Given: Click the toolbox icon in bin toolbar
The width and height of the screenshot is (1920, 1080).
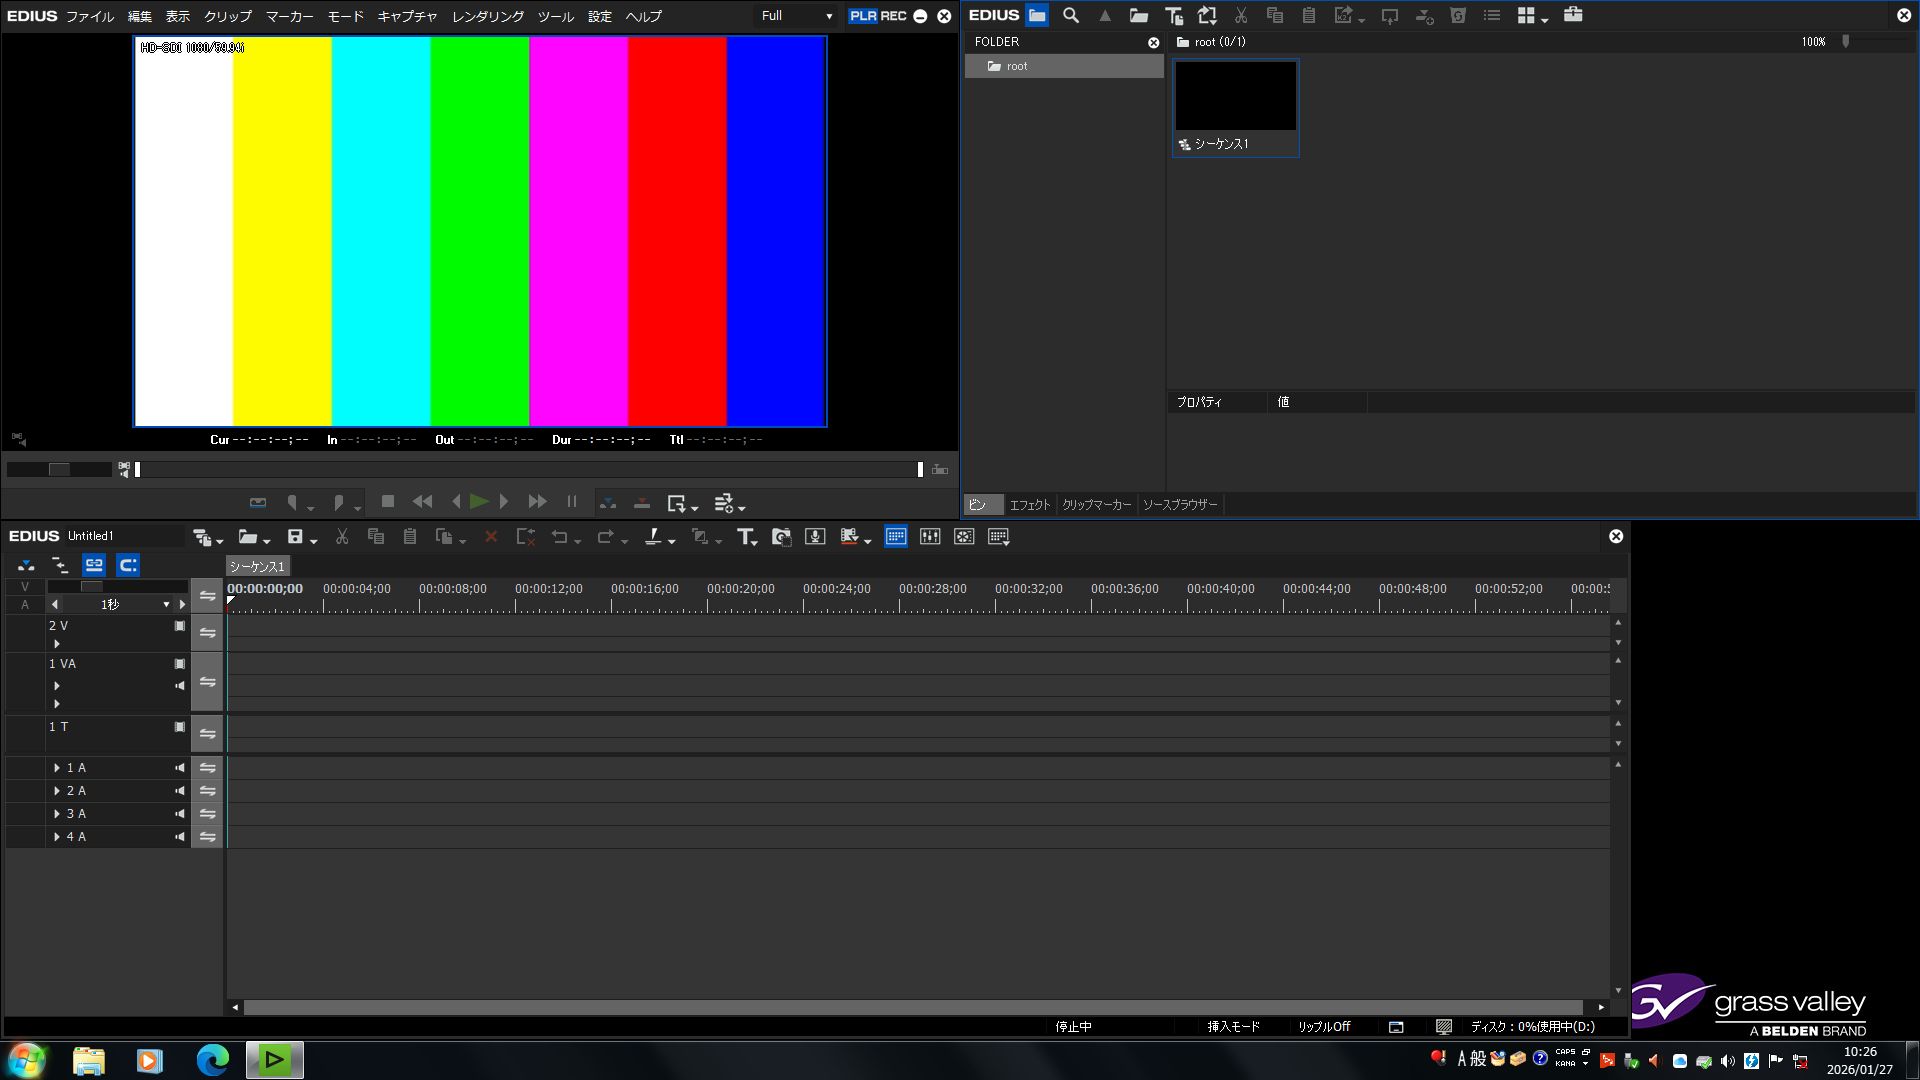Looking at the screenshot, I should click(x=1573, y=15).
